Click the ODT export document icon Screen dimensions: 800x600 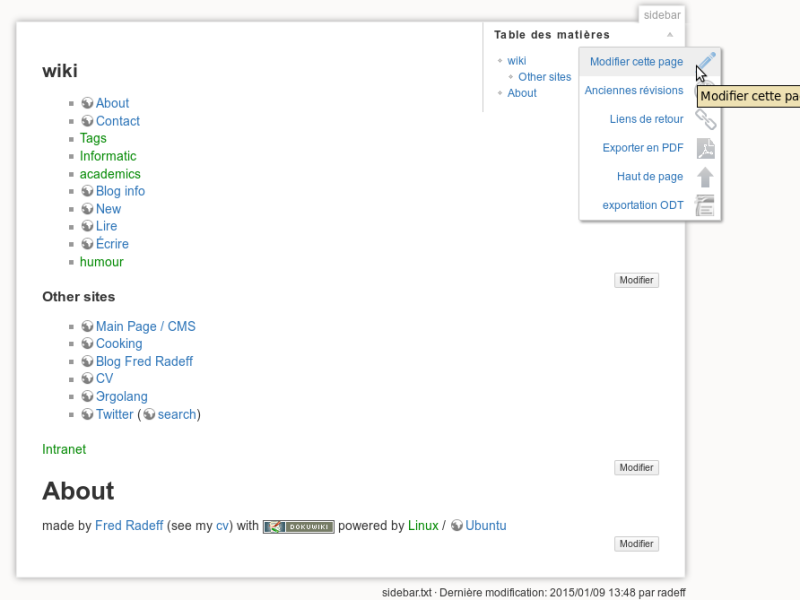(x=705, y=205)
